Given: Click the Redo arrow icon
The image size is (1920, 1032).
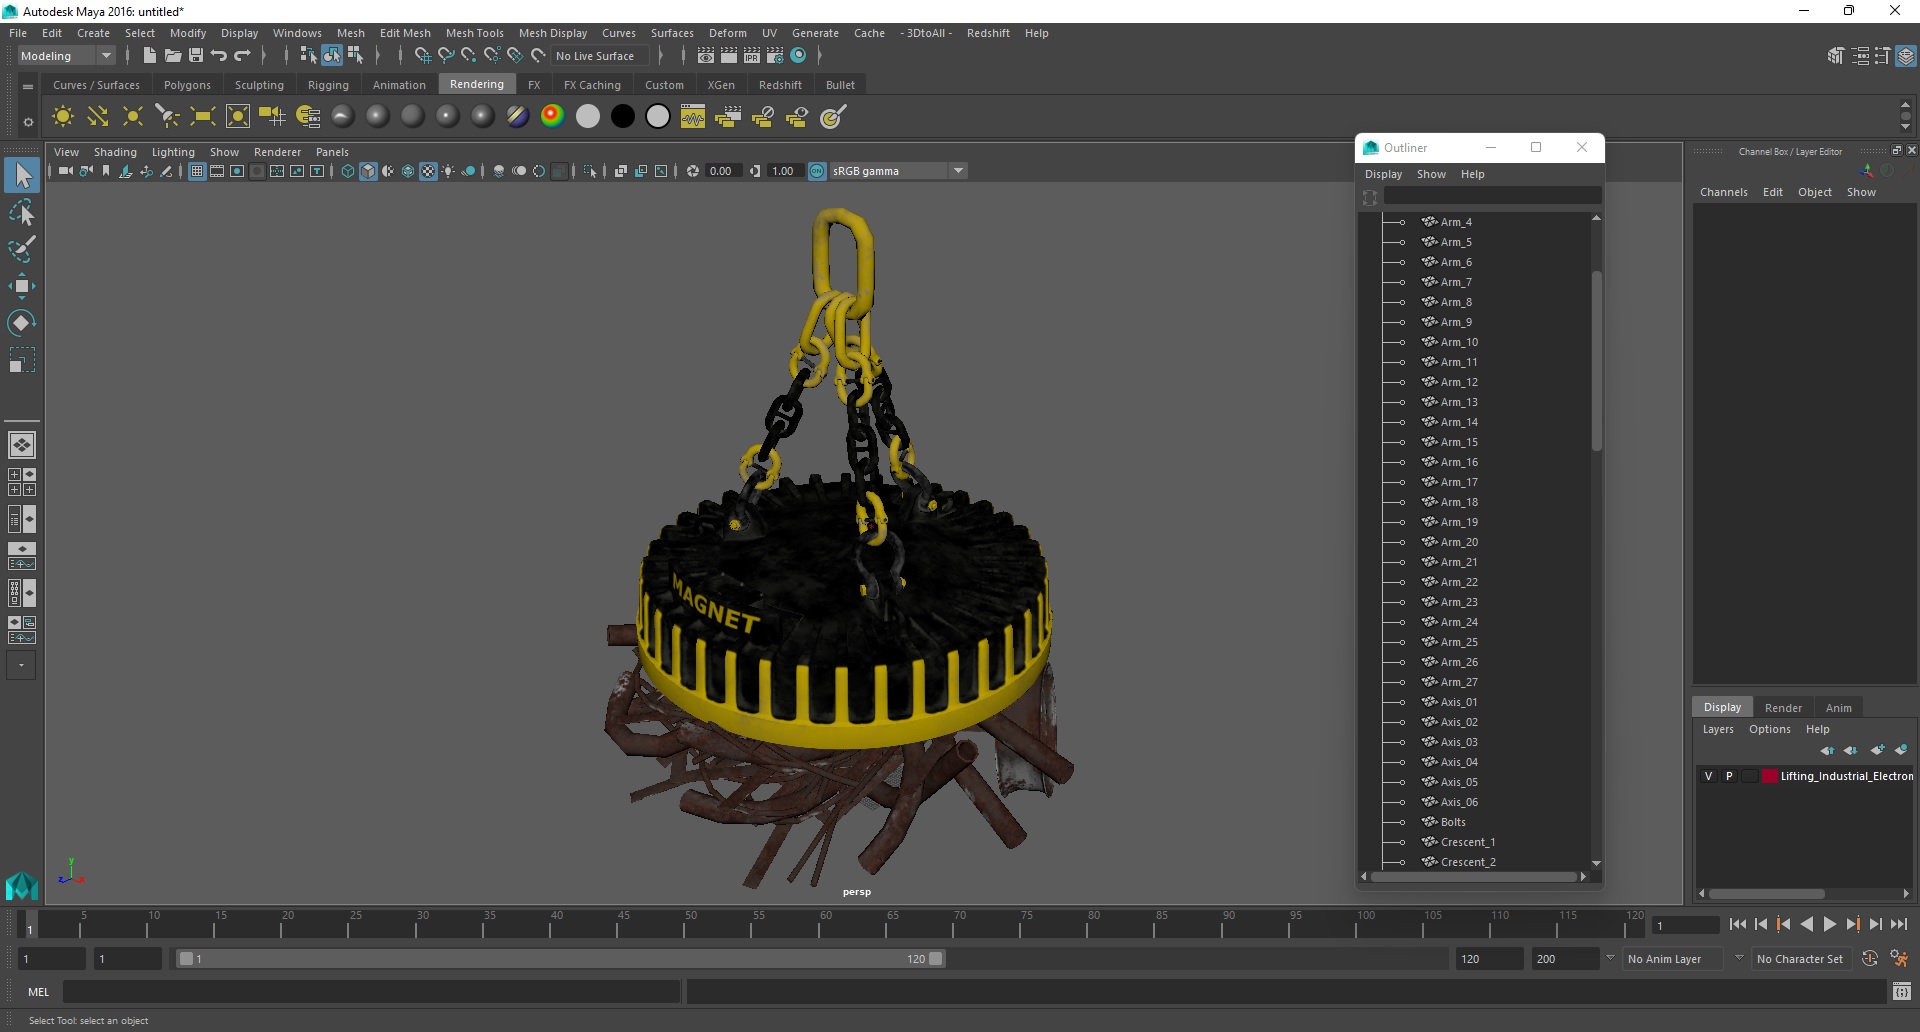Looking at the screenshot, I should coord(242,56).
